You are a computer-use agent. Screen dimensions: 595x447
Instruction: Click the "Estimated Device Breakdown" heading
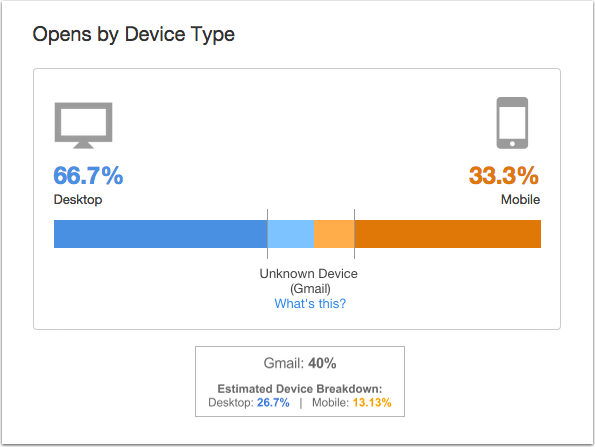click(x=300, y=389)
